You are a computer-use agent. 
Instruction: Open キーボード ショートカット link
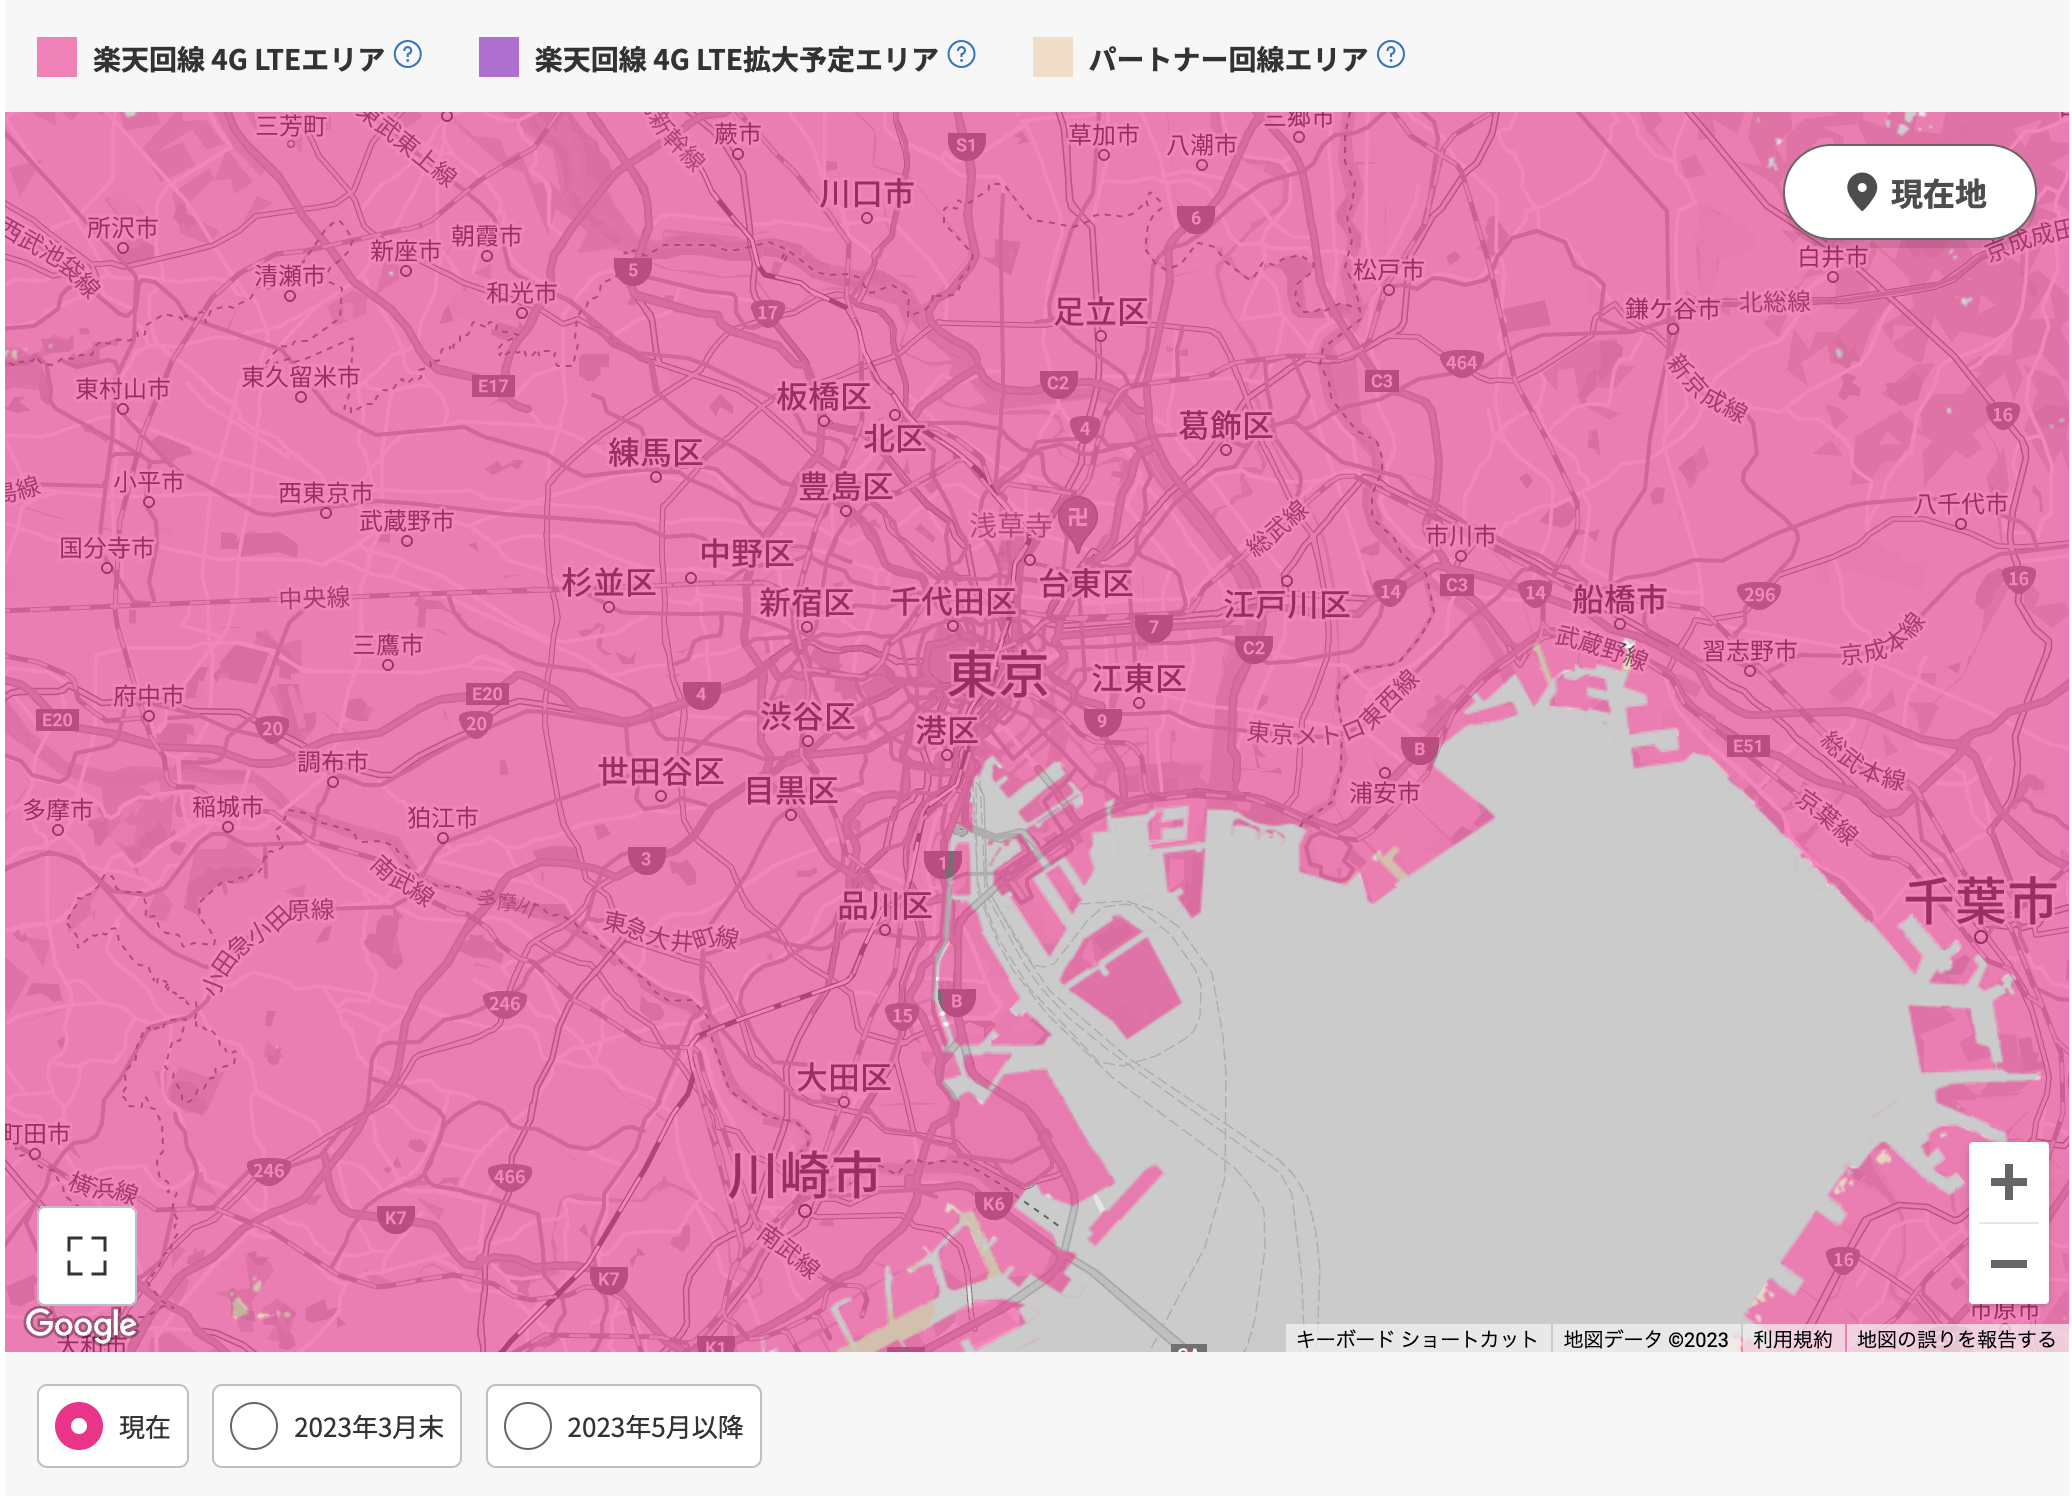pos(1416,1339)
